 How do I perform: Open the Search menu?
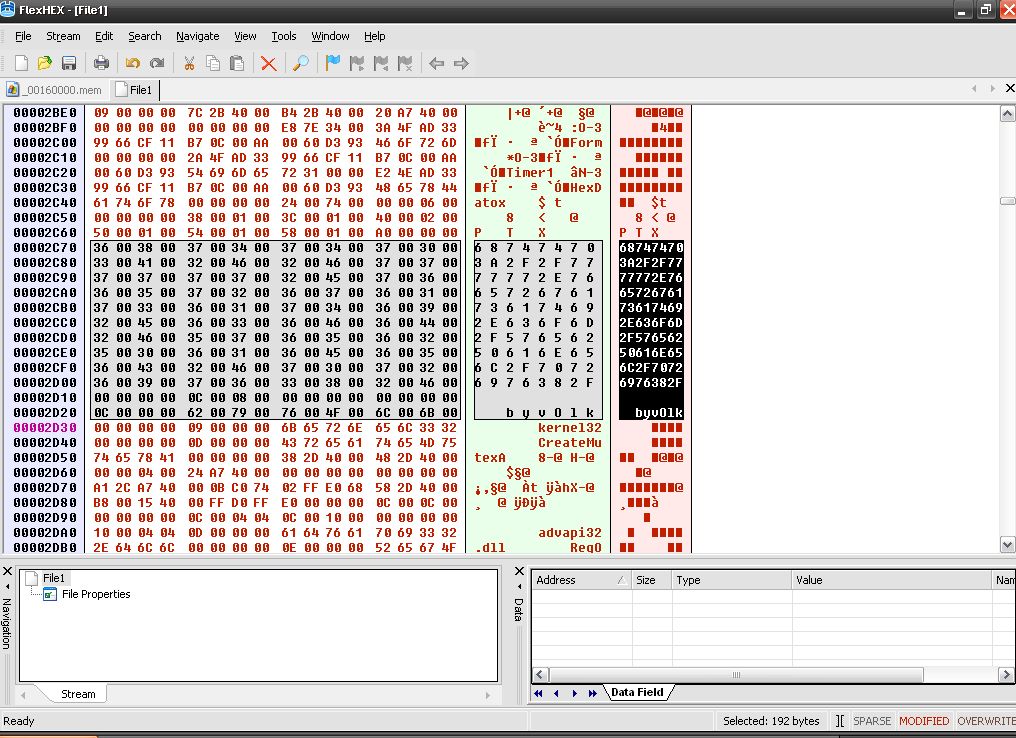point(144,36)
